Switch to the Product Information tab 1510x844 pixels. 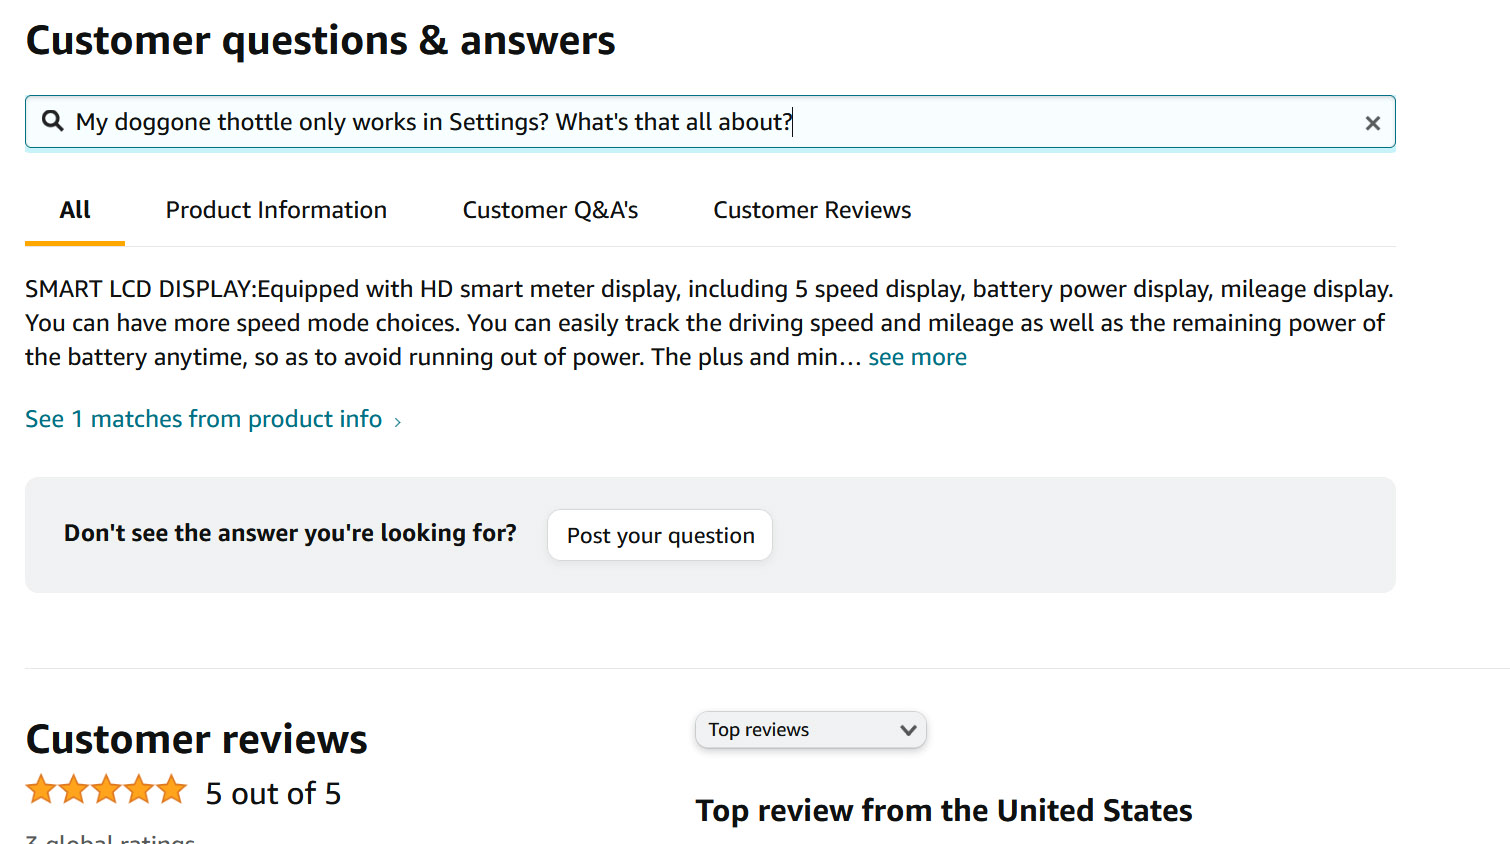point(276,210)
